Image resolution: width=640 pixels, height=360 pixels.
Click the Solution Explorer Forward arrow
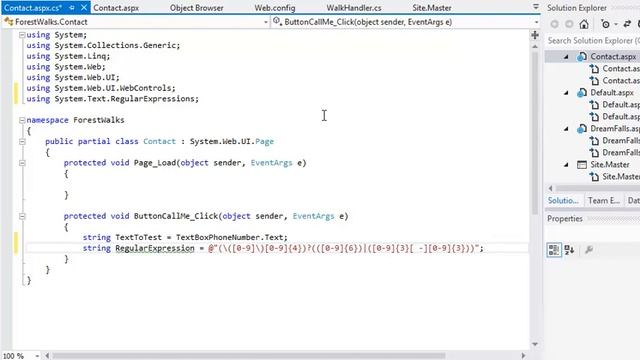point(569,24)
